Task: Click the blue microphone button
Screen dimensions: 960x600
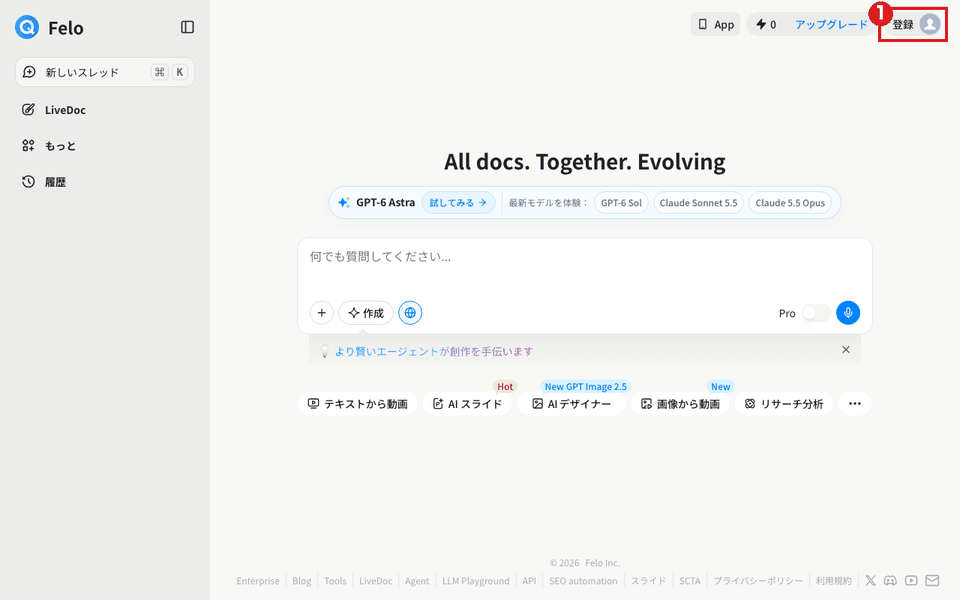Action: point(848,313)
